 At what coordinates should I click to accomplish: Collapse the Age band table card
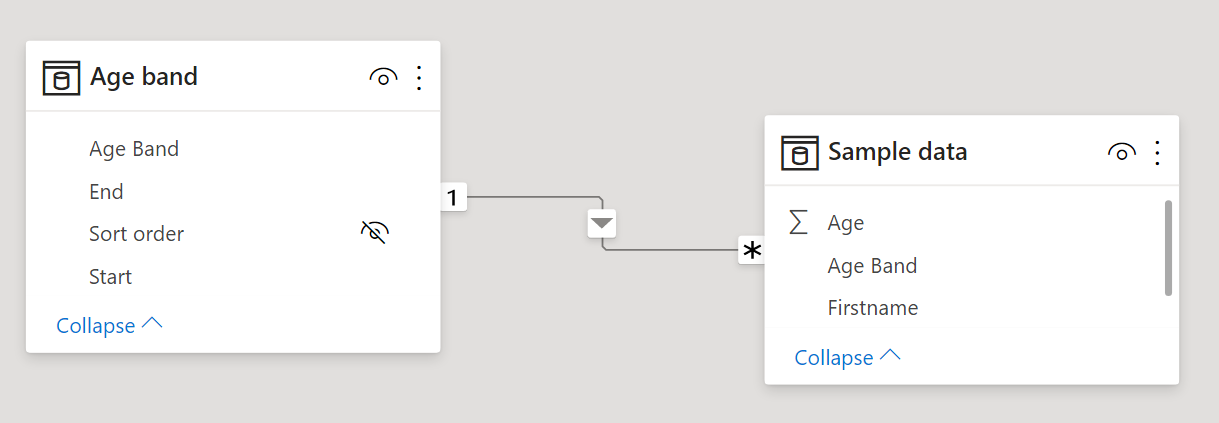pyautogui.click(x=109, y=325)
